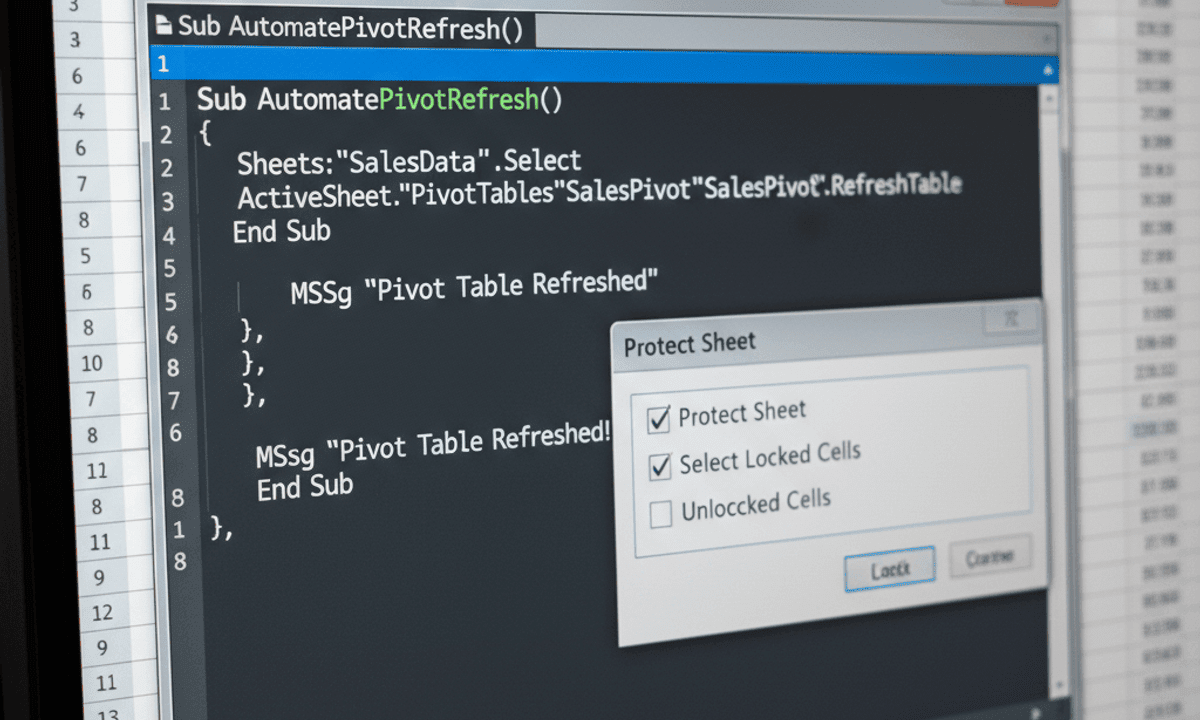
Task: Enable the Unlocked Cells checkbox
Action: 661,514
